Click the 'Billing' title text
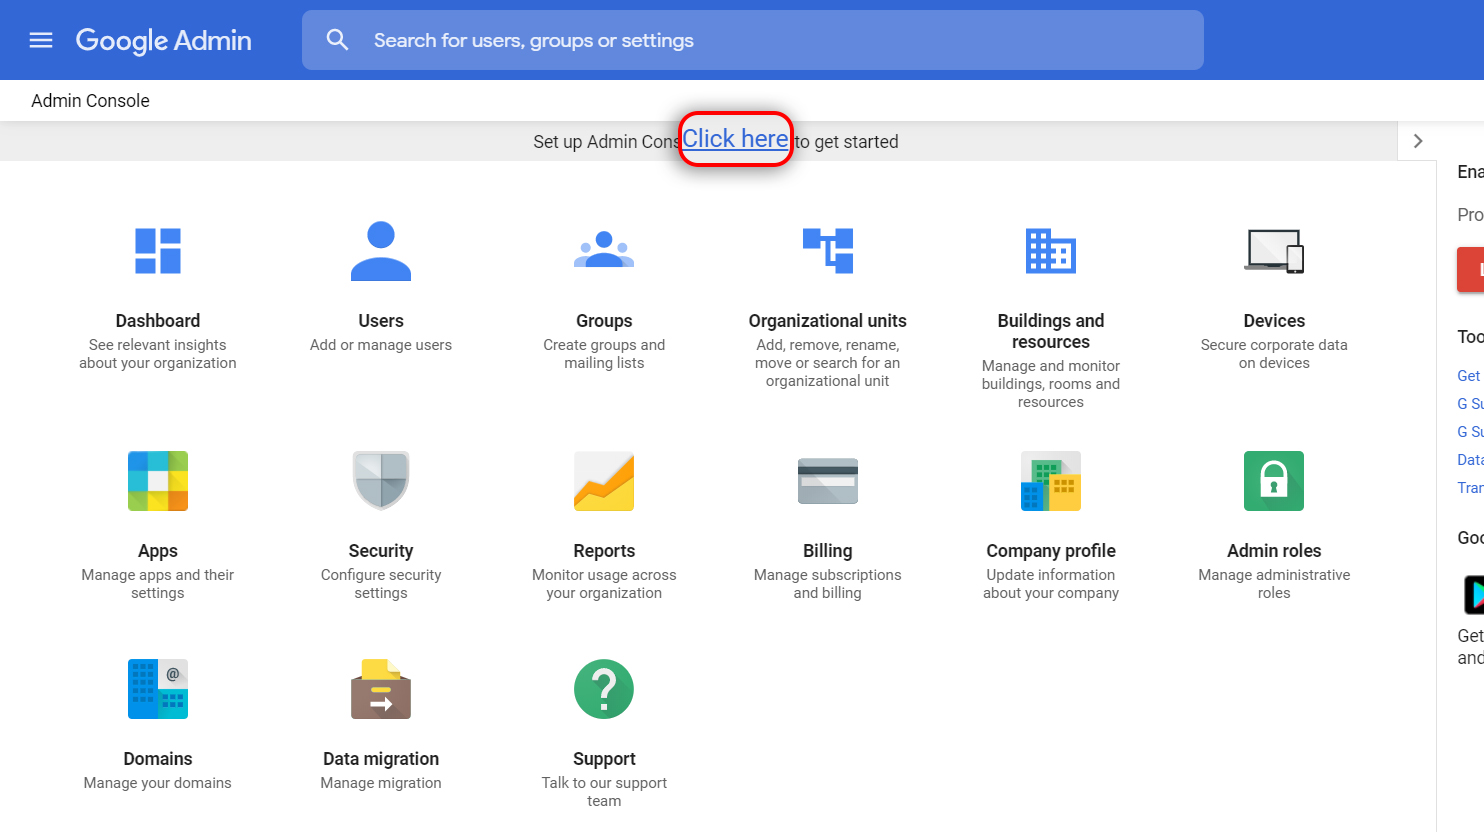This screenshot has width=1484, height=832. (x=828, y=551)
